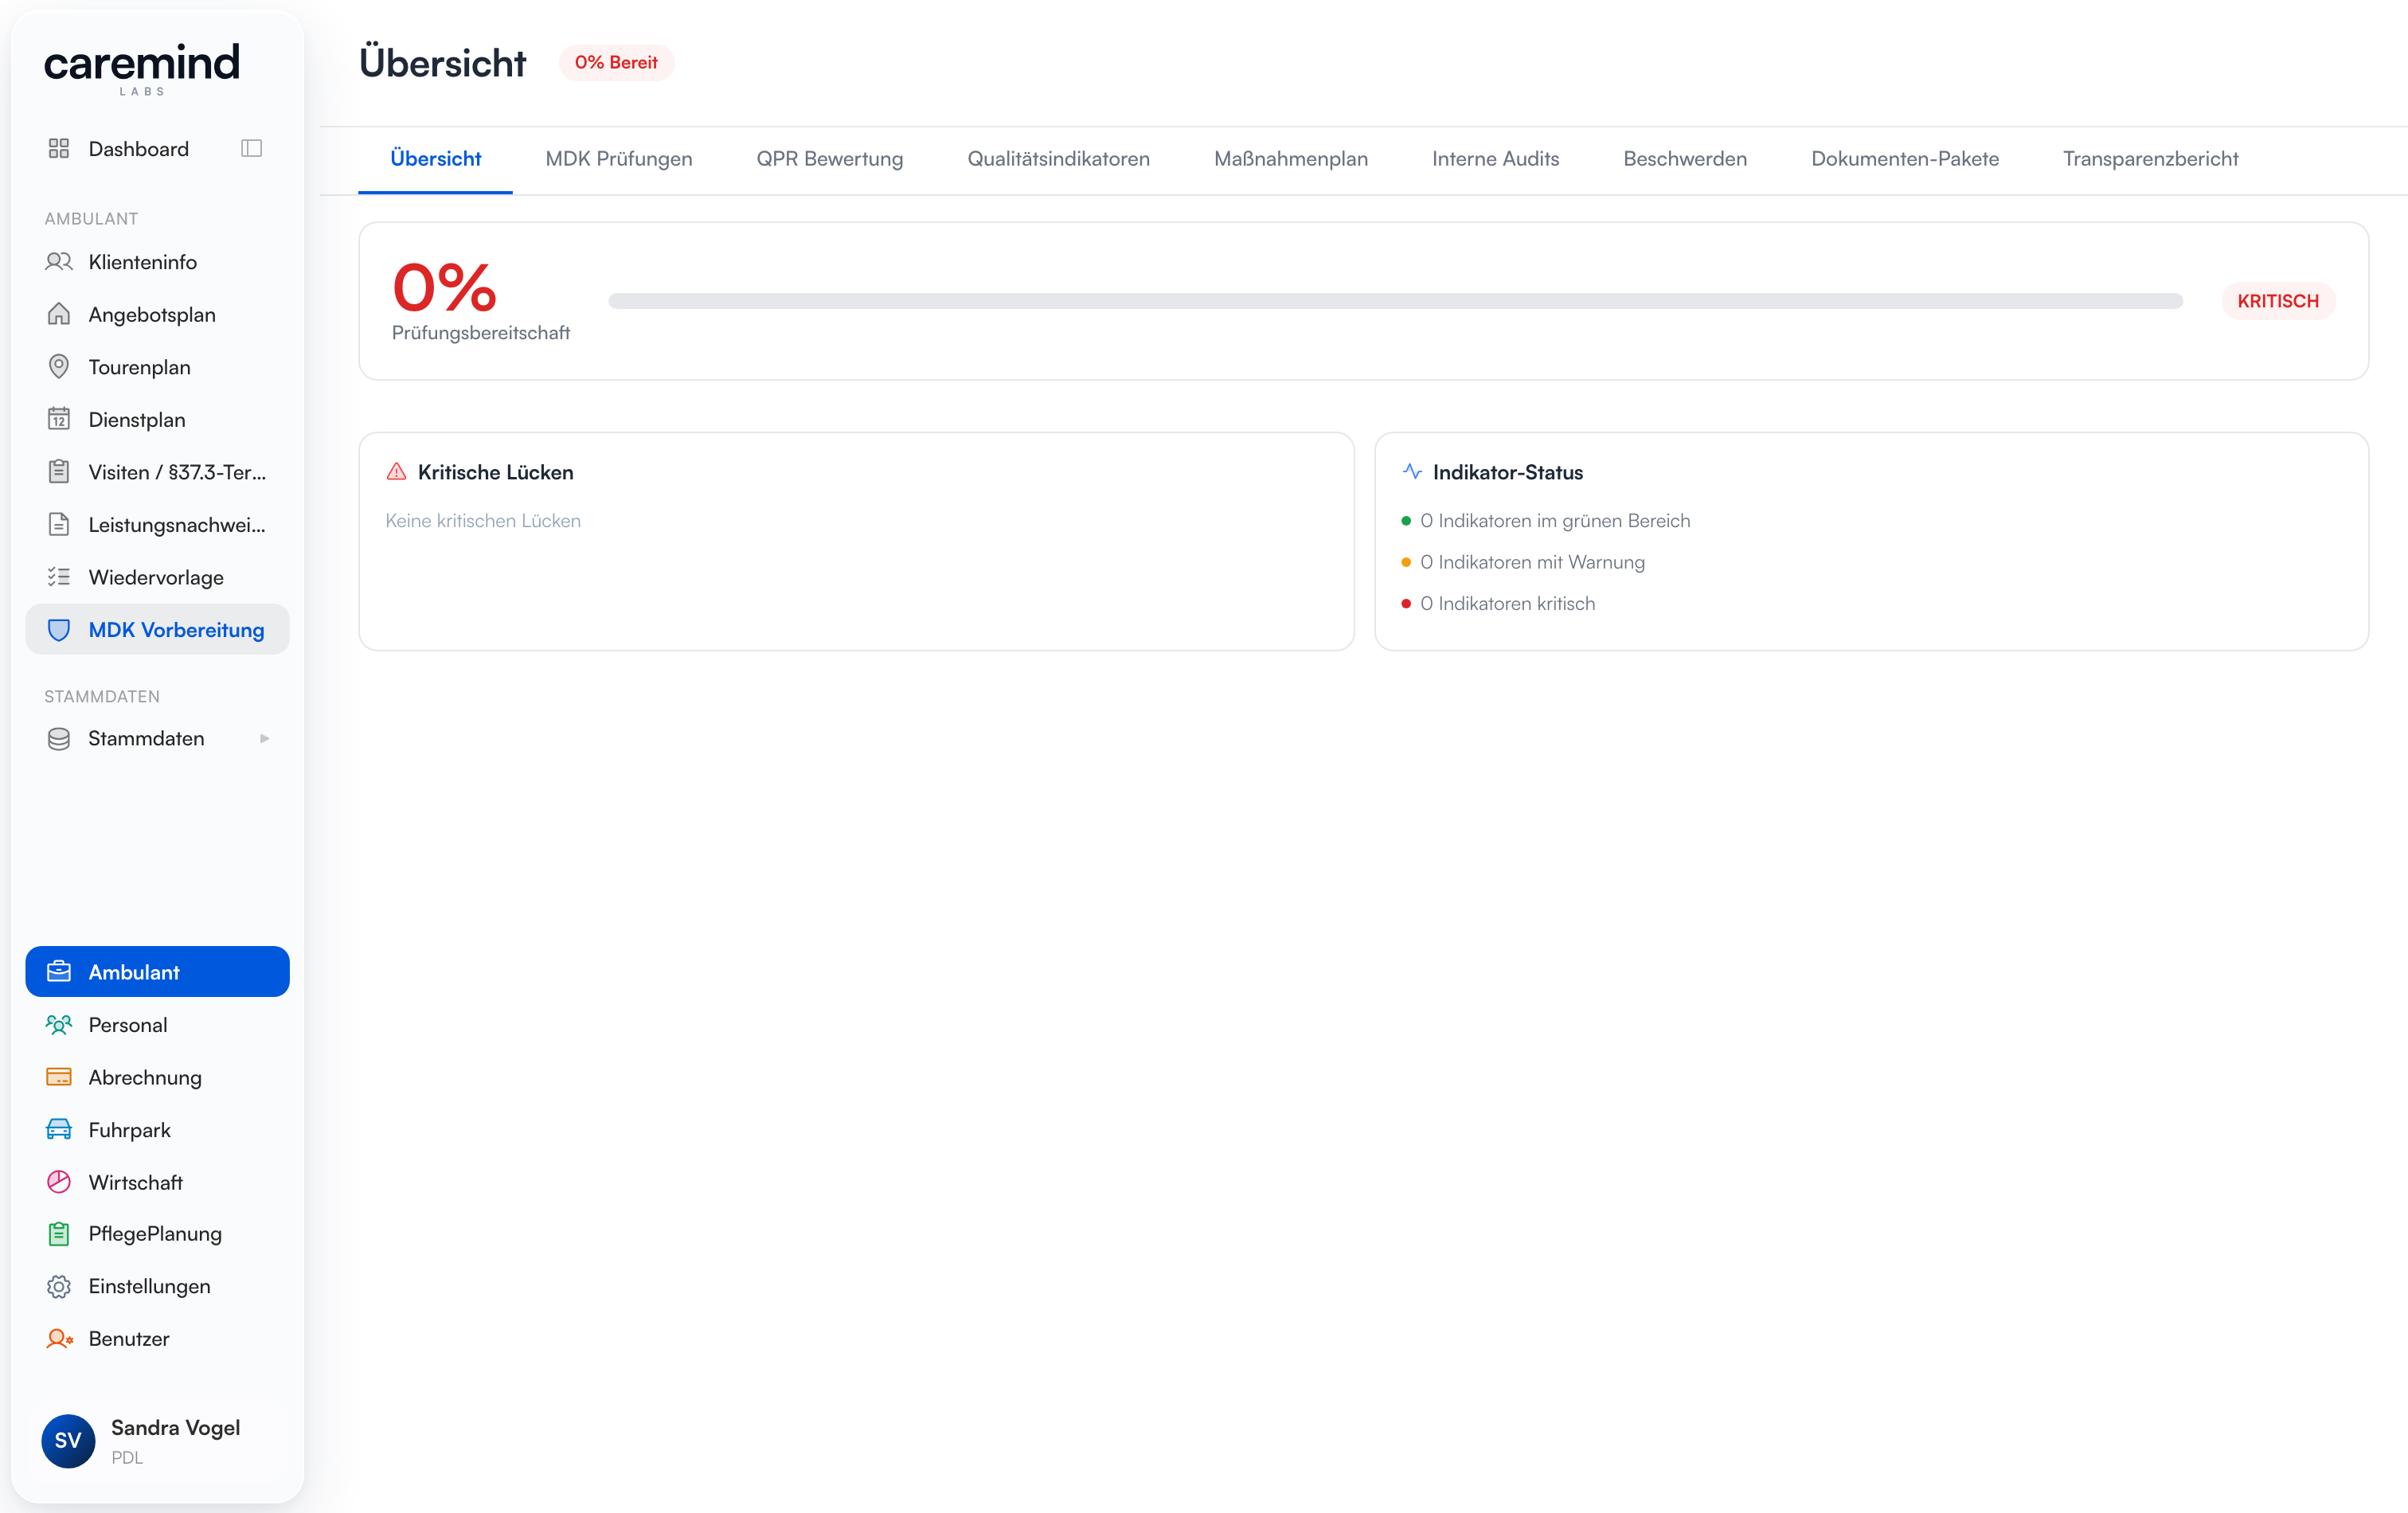Viewport: 2408px width, 1513px height.
Task: Open Einstellungen from sidebar
Action: [x=158, y=1287]
